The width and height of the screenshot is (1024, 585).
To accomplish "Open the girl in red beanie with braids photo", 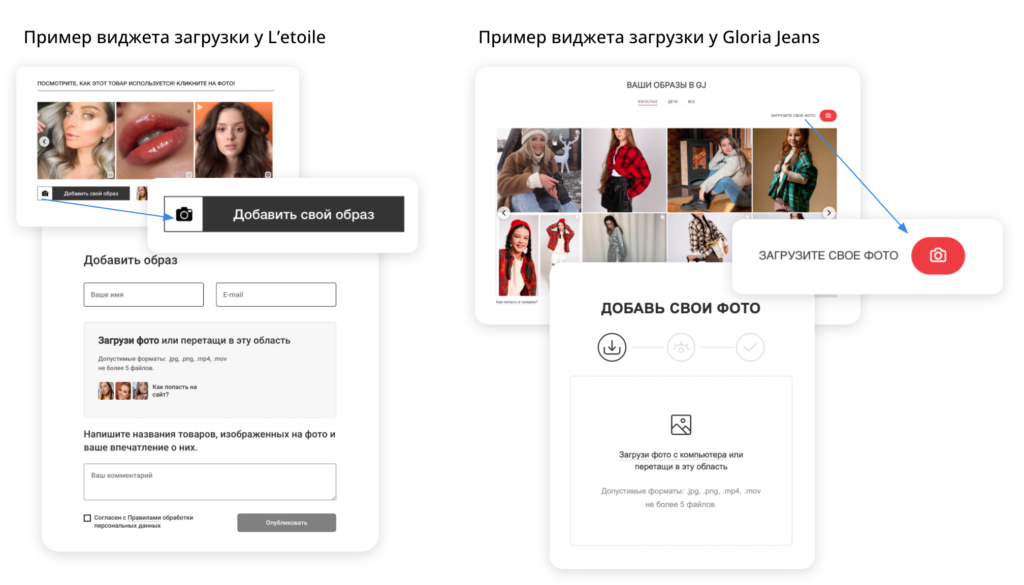I will click(518, 256).
